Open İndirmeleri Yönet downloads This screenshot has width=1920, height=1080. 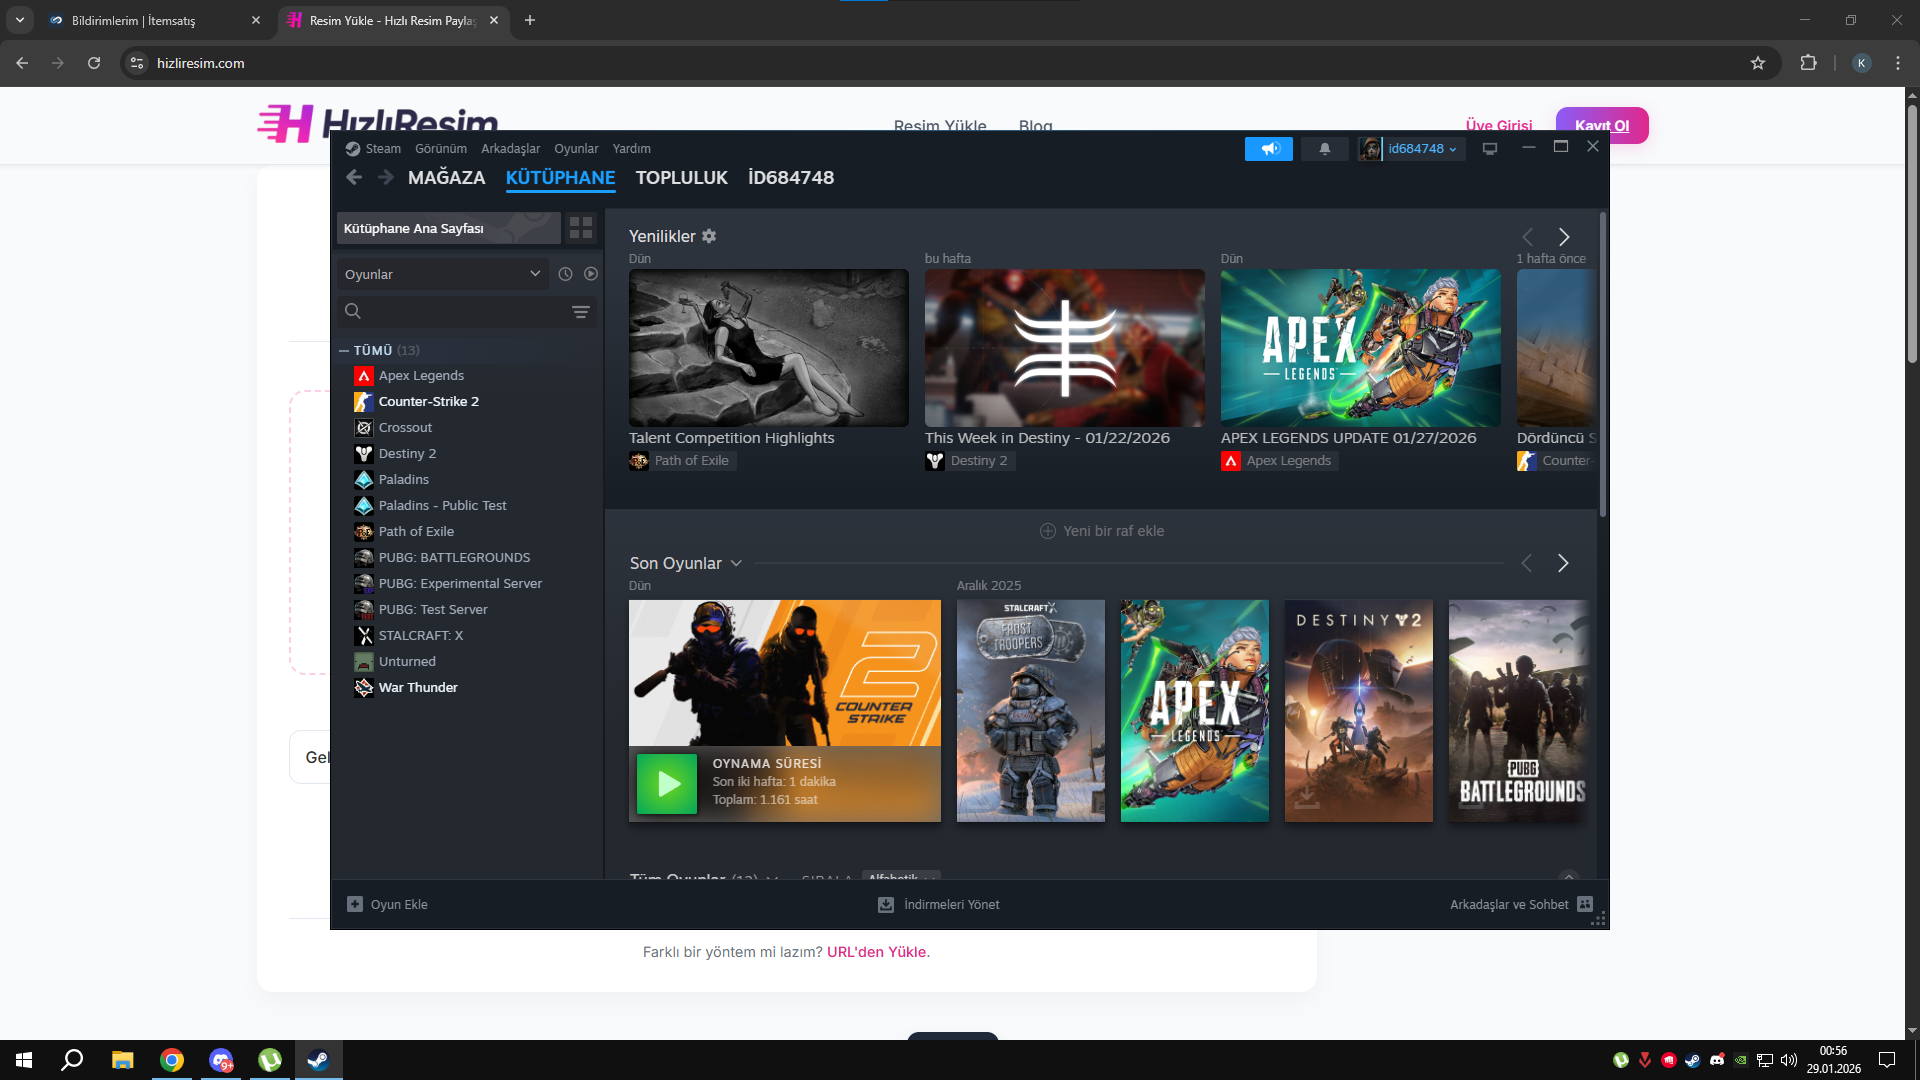tap(939, 905)
